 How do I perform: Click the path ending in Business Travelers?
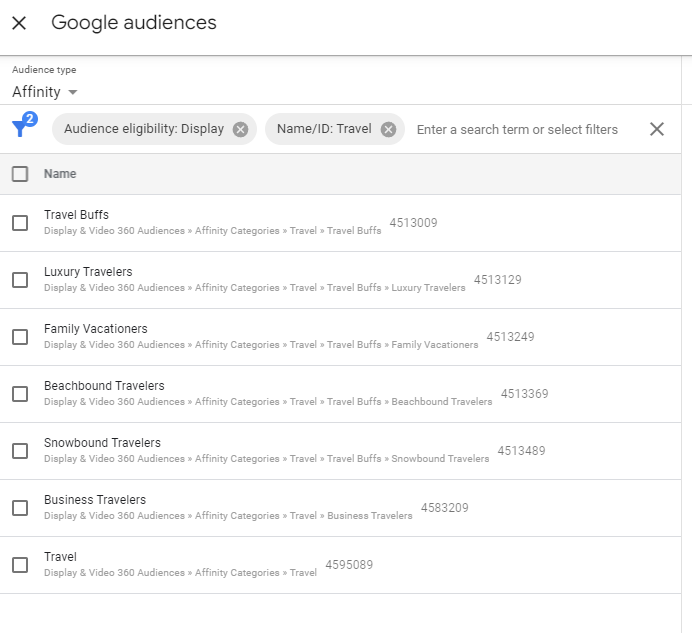click(228, 516)
